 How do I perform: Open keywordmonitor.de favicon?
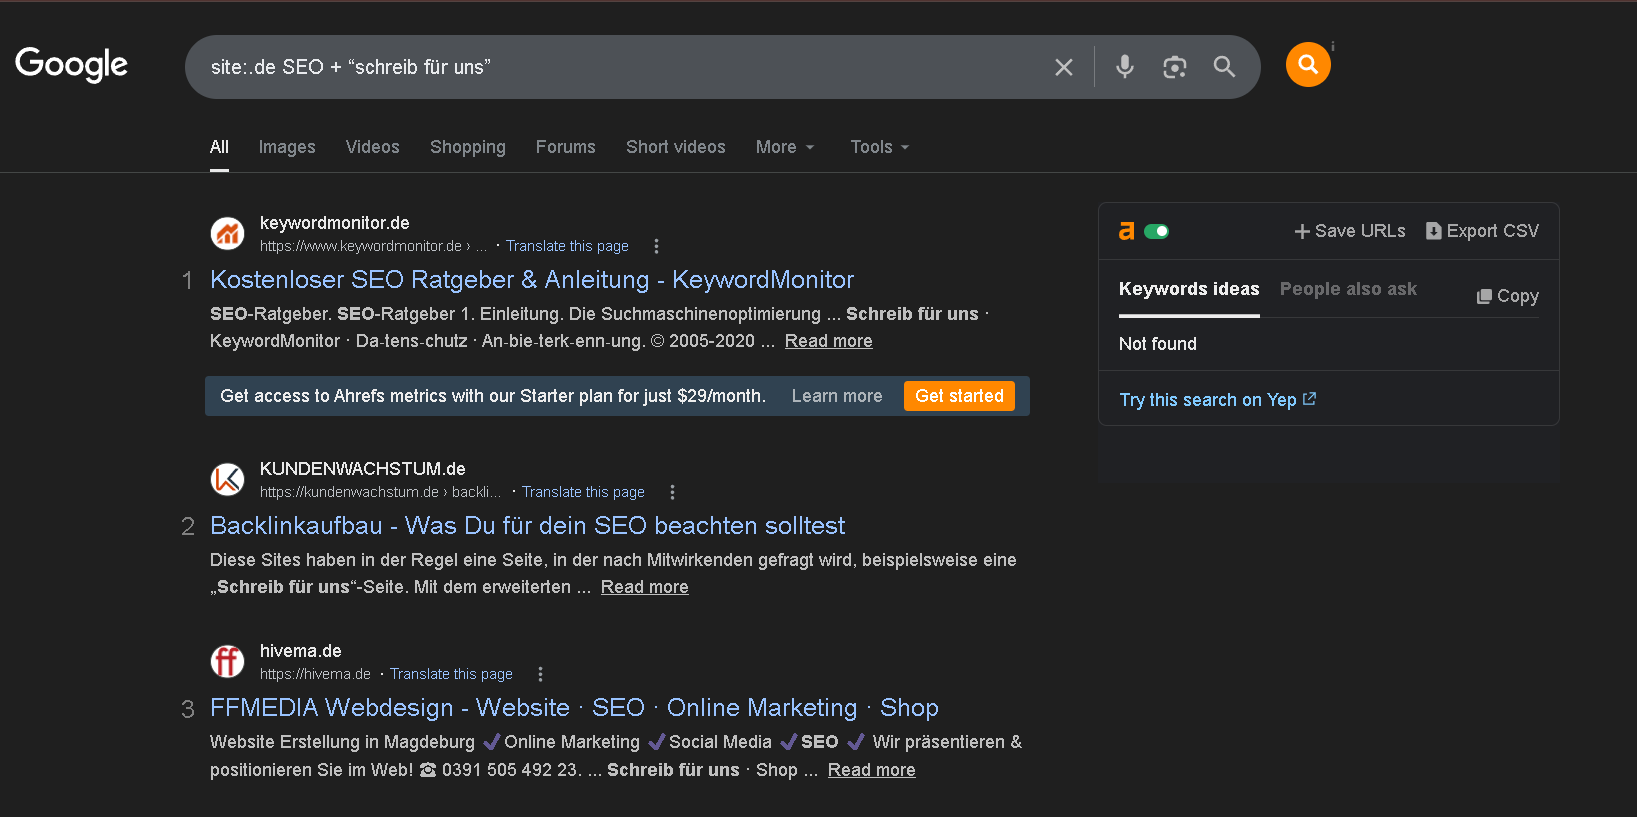click(x=227, y=234)
